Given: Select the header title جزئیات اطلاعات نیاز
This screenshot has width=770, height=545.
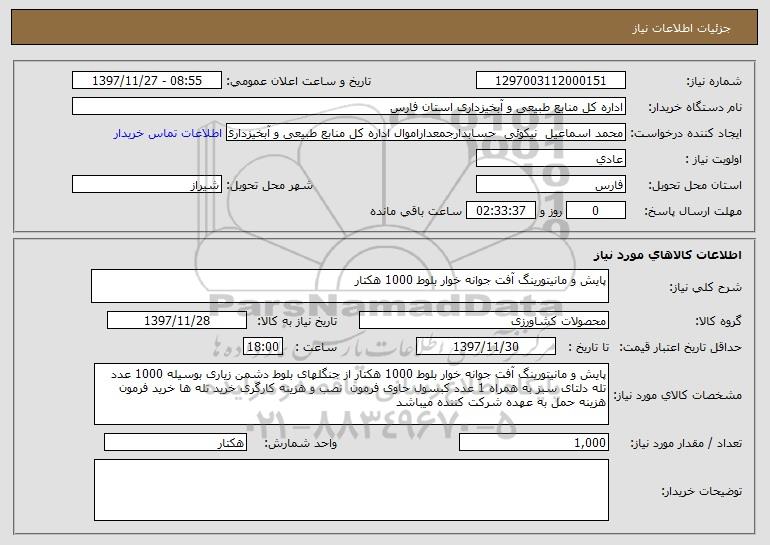Looking at the screenshot, I should 681,28.
